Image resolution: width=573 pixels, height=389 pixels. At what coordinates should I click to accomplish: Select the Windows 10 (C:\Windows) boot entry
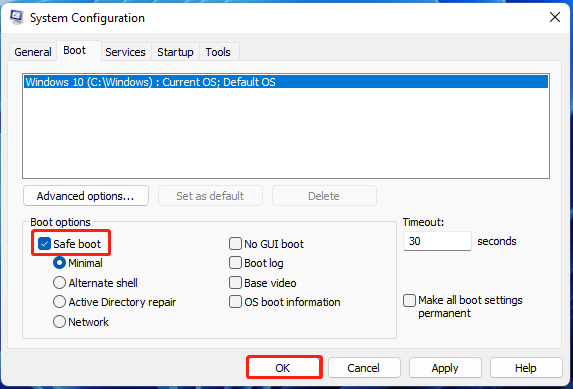[x=286, y=82]
